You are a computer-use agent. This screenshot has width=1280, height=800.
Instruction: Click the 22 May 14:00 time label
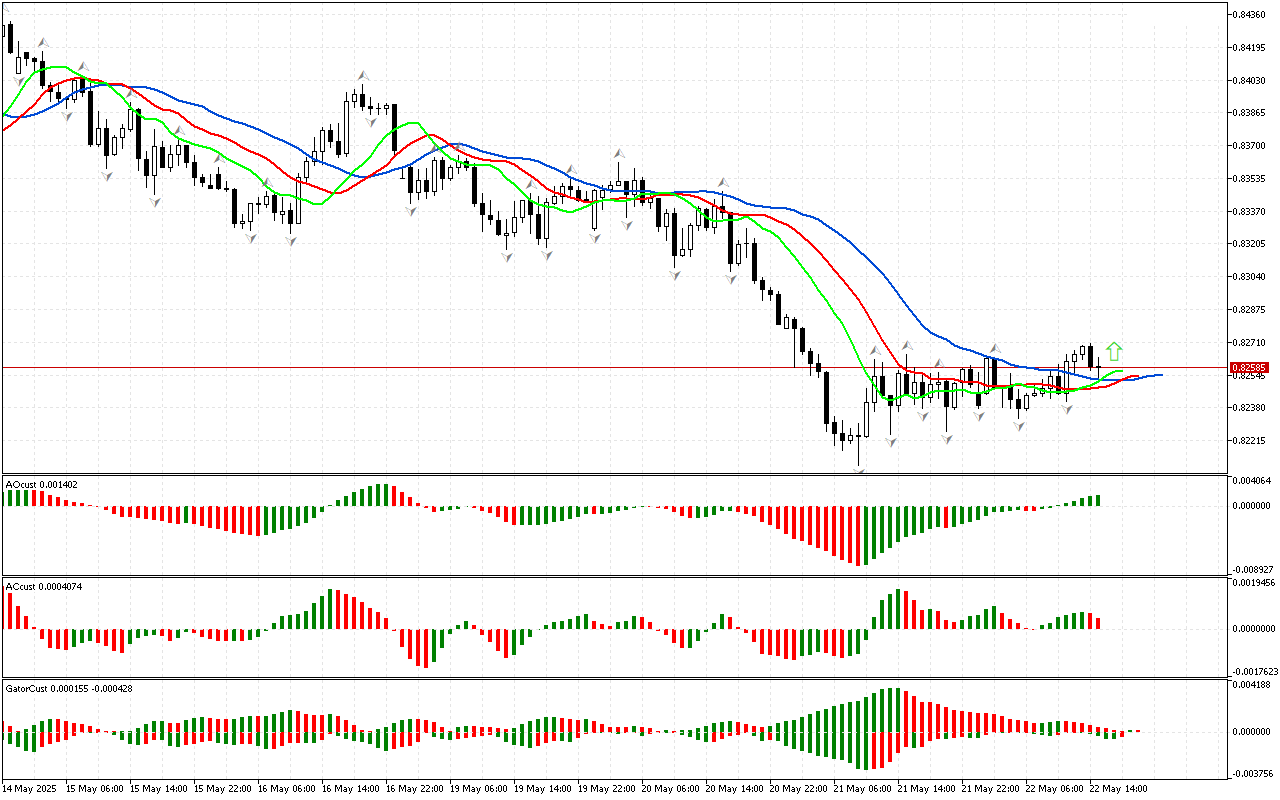1119,788
